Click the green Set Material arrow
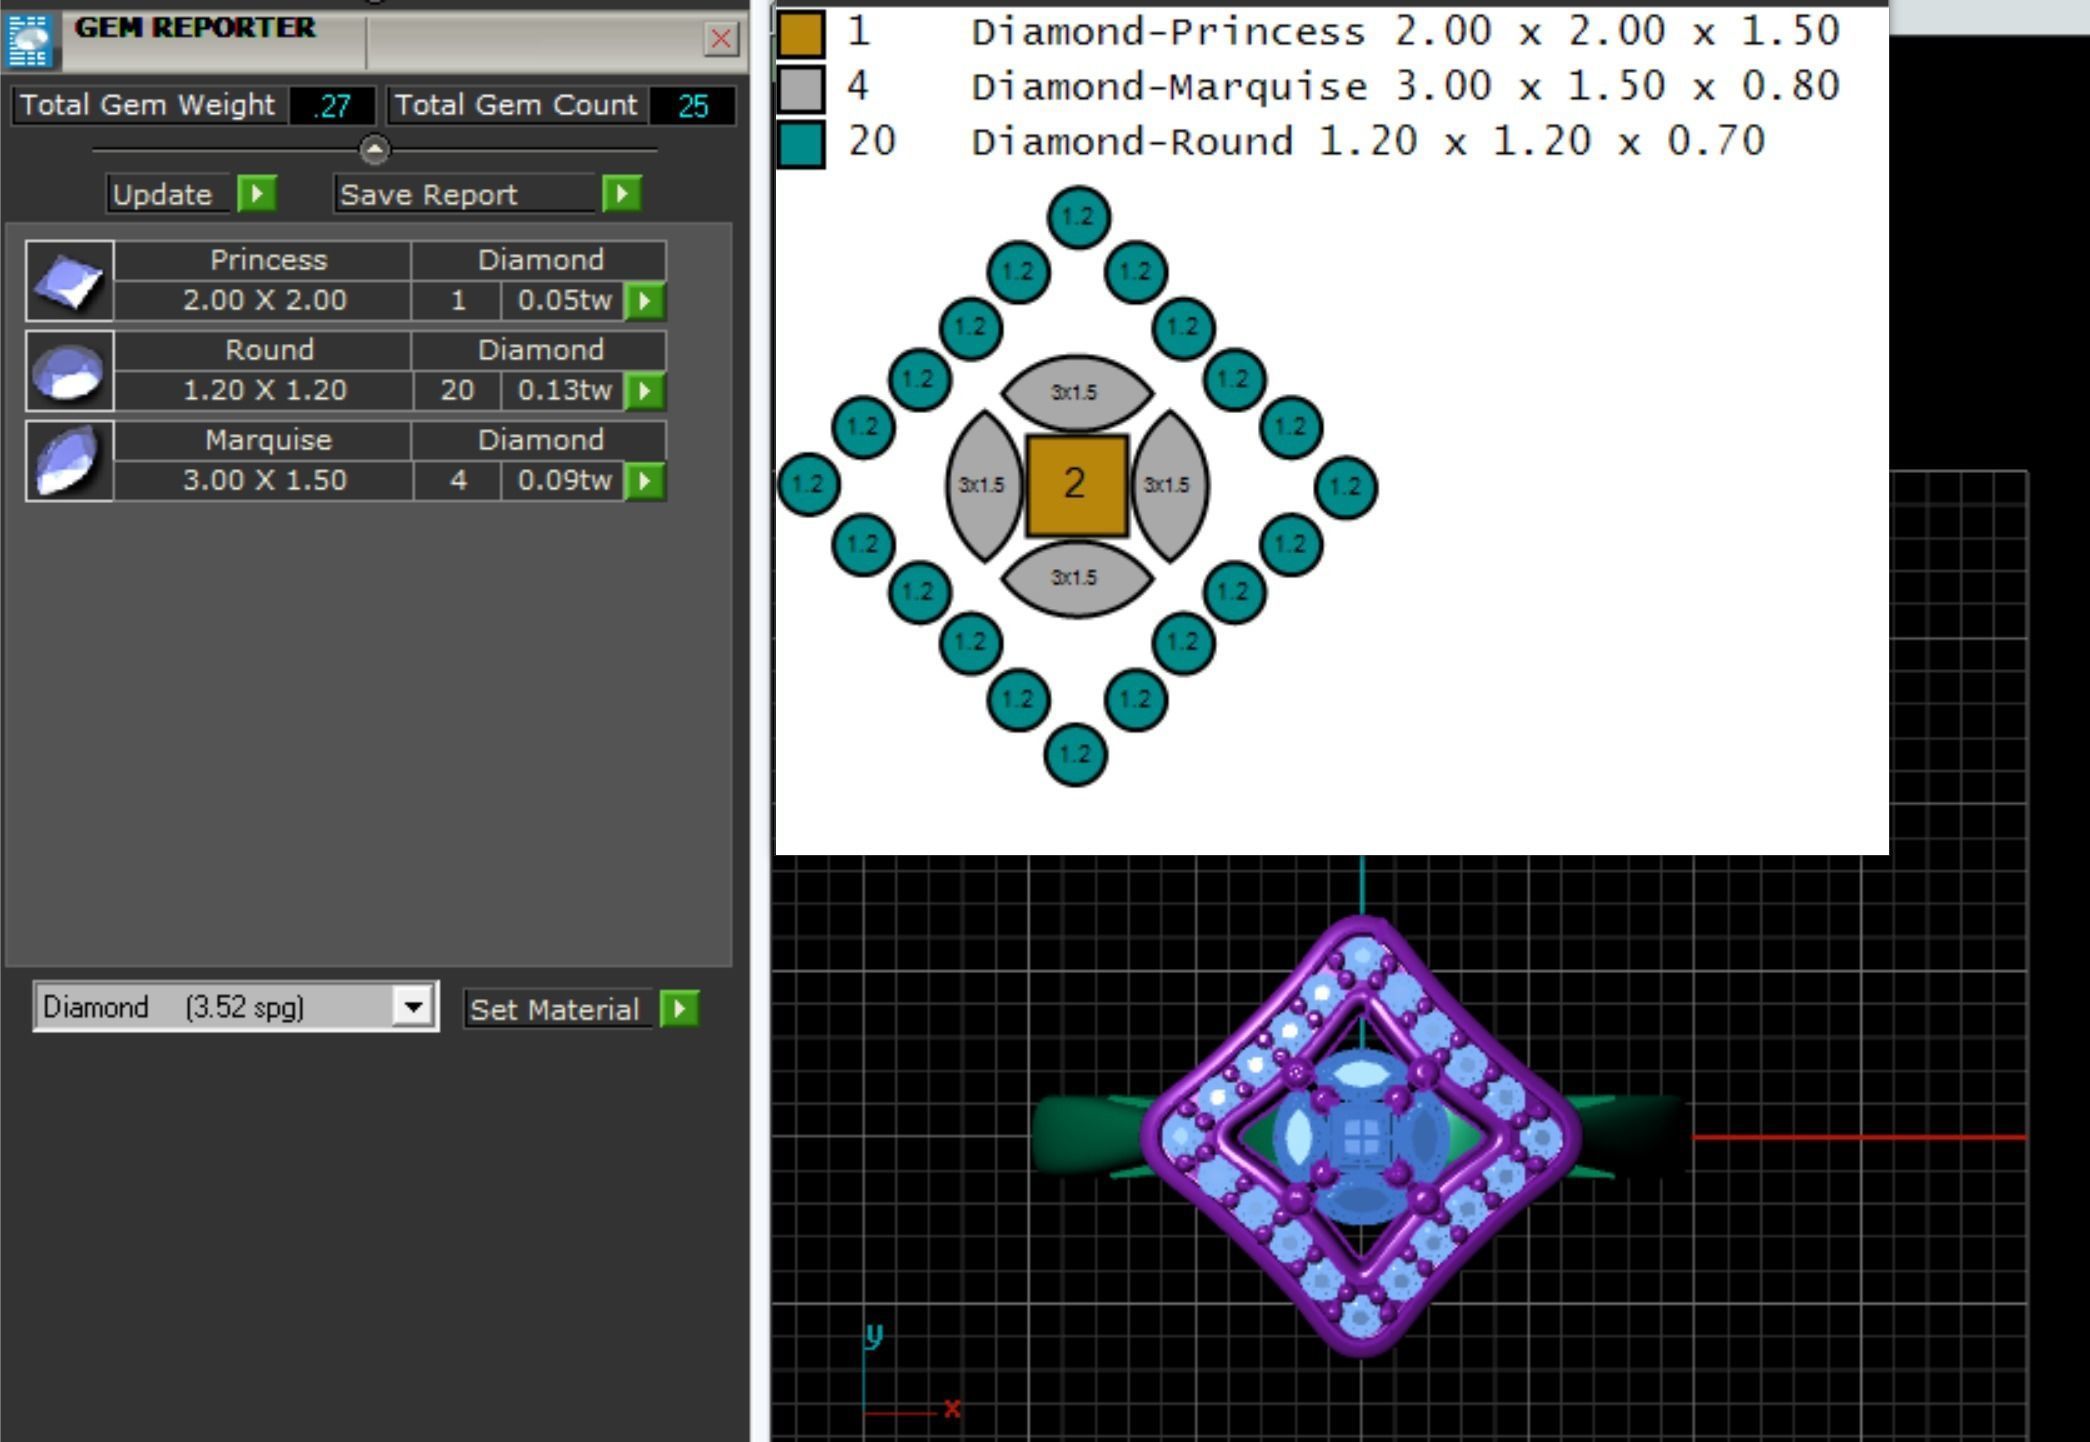 (x=680, y=1008)
